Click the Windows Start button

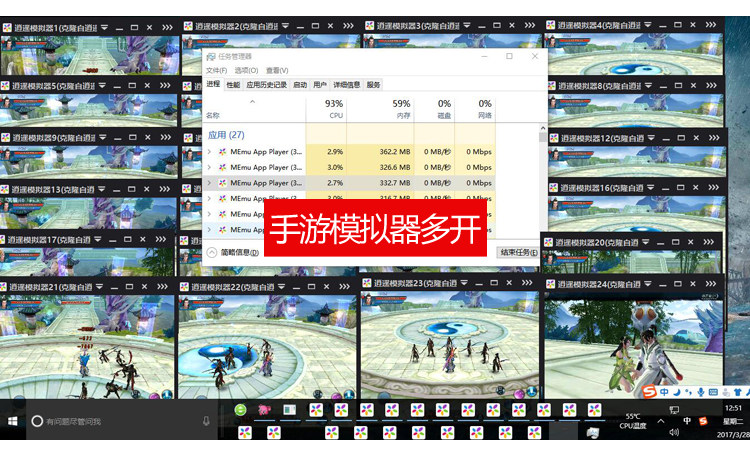point(12,421)
